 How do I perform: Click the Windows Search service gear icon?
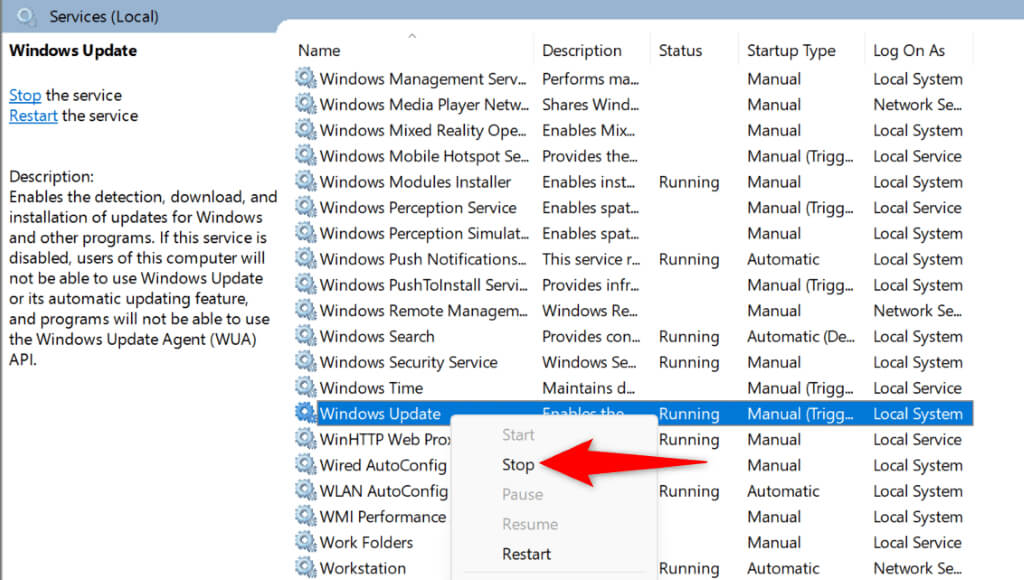click(305, 337)
